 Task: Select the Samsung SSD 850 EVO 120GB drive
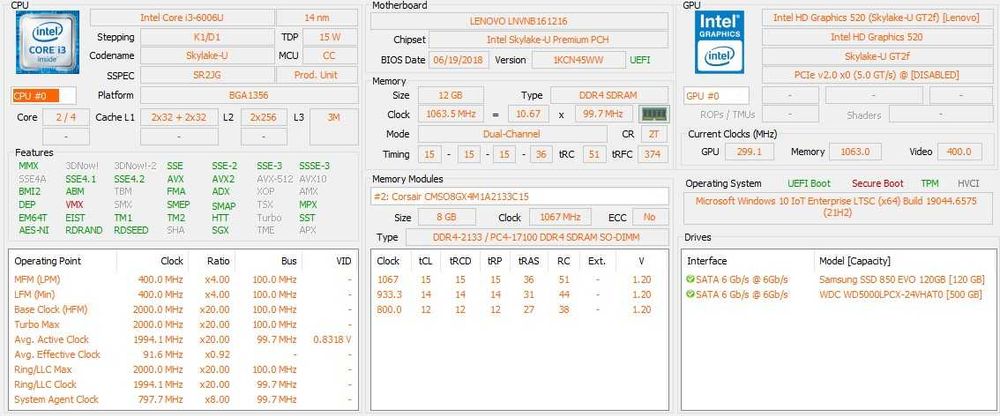click(x=837, y=279)
